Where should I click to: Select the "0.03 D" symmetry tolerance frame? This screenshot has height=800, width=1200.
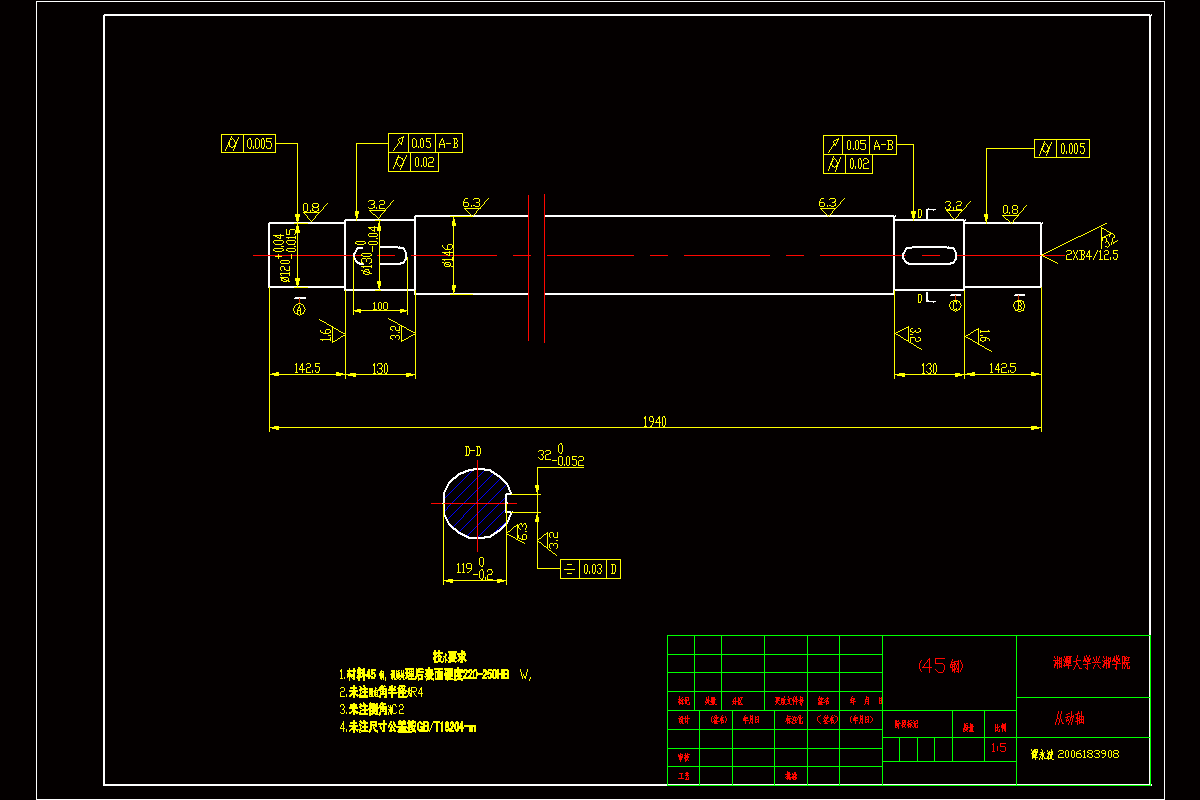589,569
